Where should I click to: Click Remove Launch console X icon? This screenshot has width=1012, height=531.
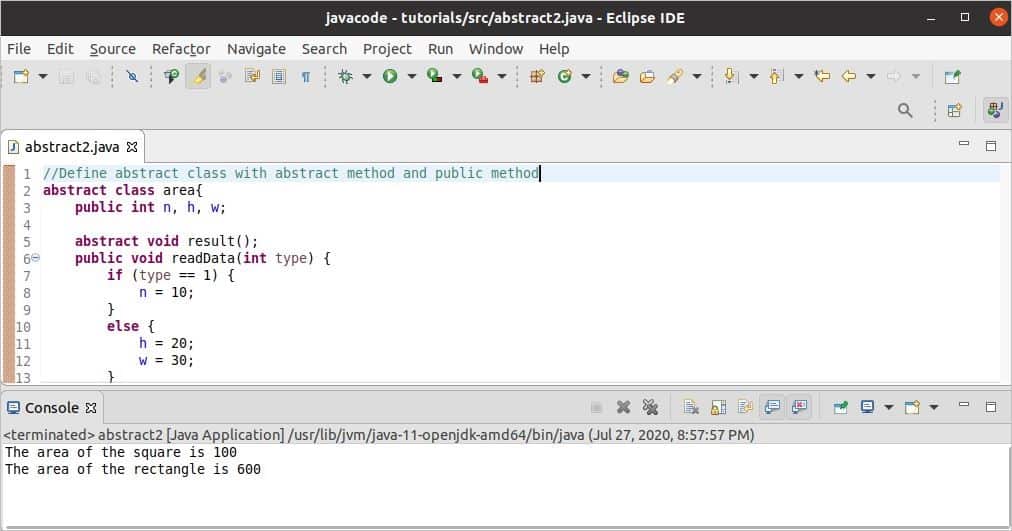pos(623,407)
